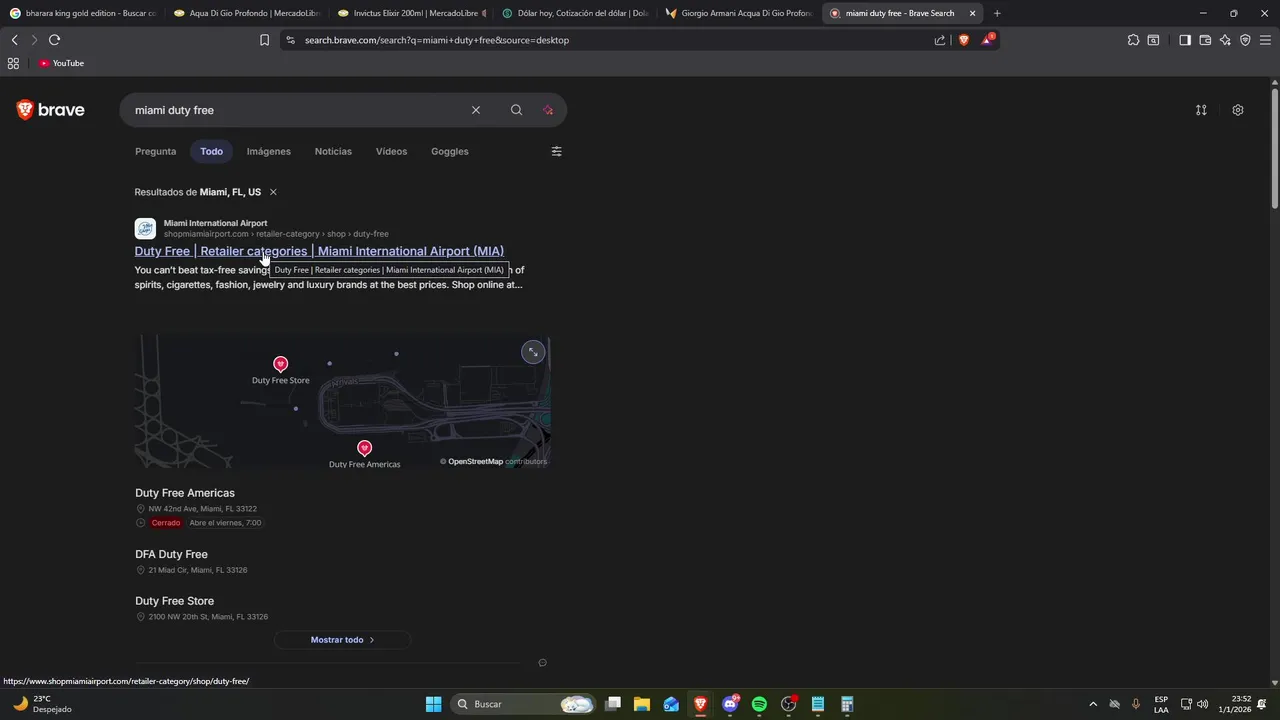
Task: Select the Todo results tab
Action: click(211, 151)
